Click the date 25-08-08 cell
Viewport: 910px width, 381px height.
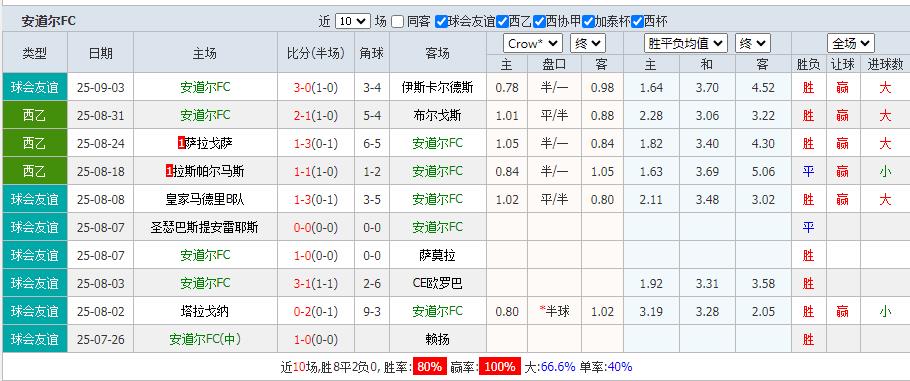coord(101,199)
